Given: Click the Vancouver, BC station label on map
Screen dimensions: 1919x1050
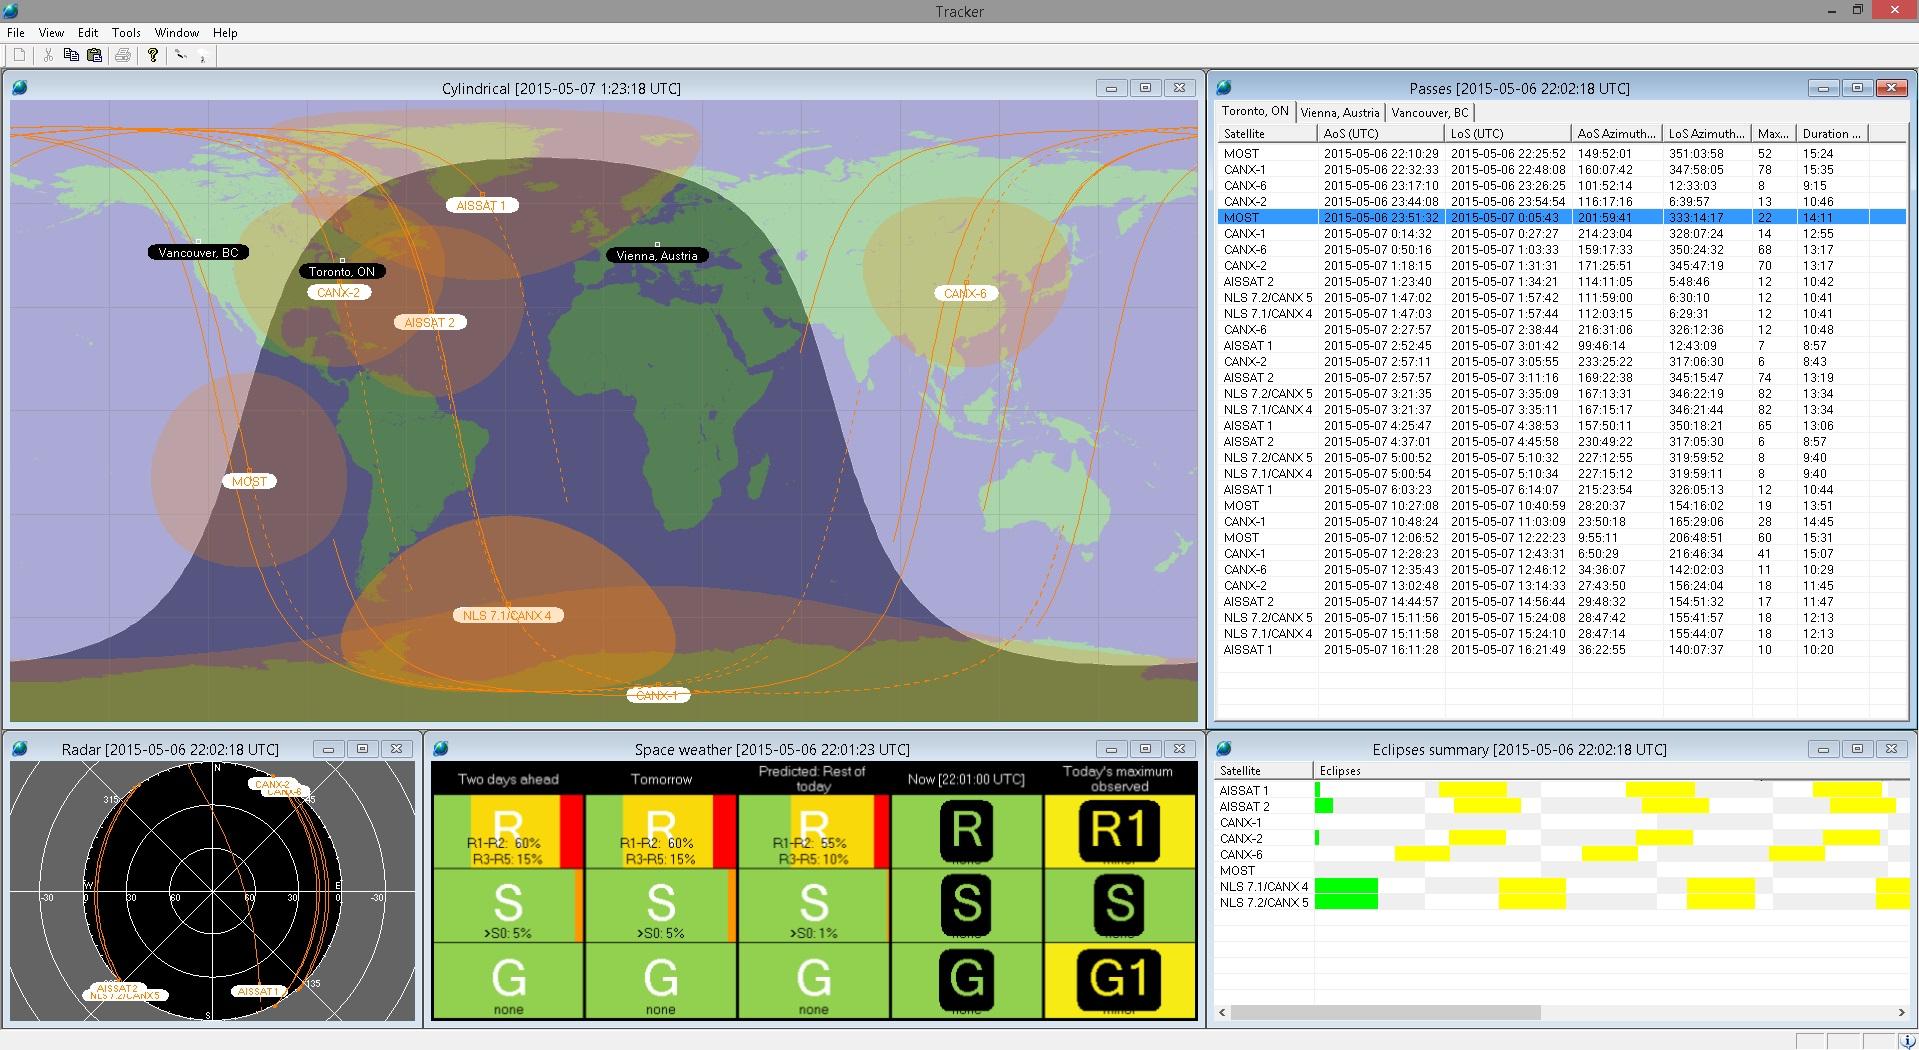Looking at the screenshot, I should click(198, 252).
